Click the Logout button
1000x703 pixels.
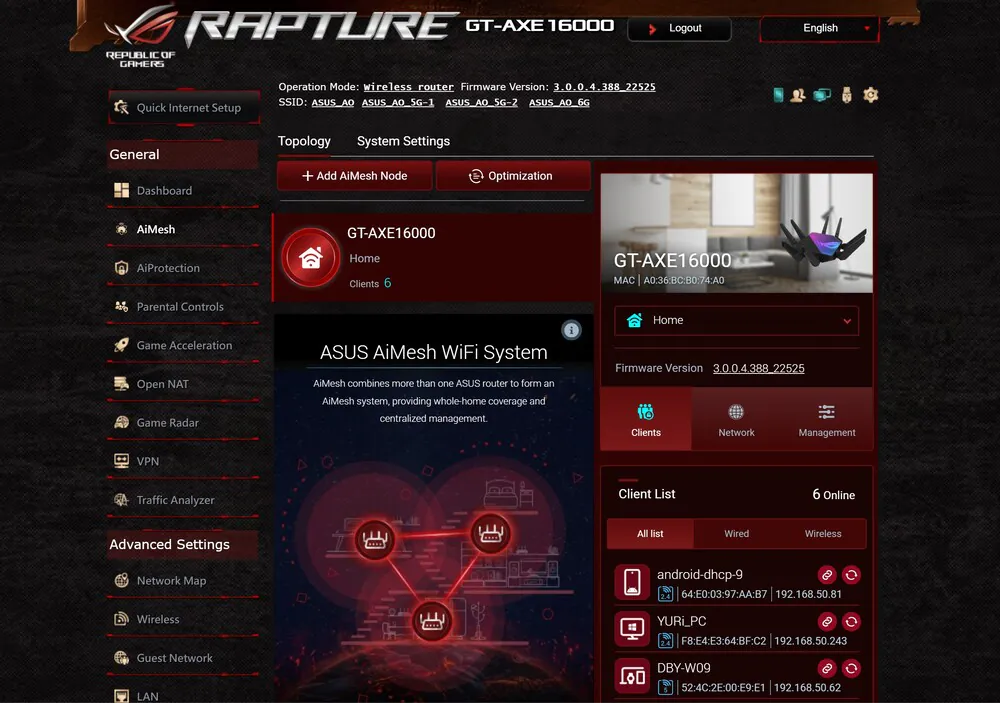pyautogui.click(x=679, y=28)
